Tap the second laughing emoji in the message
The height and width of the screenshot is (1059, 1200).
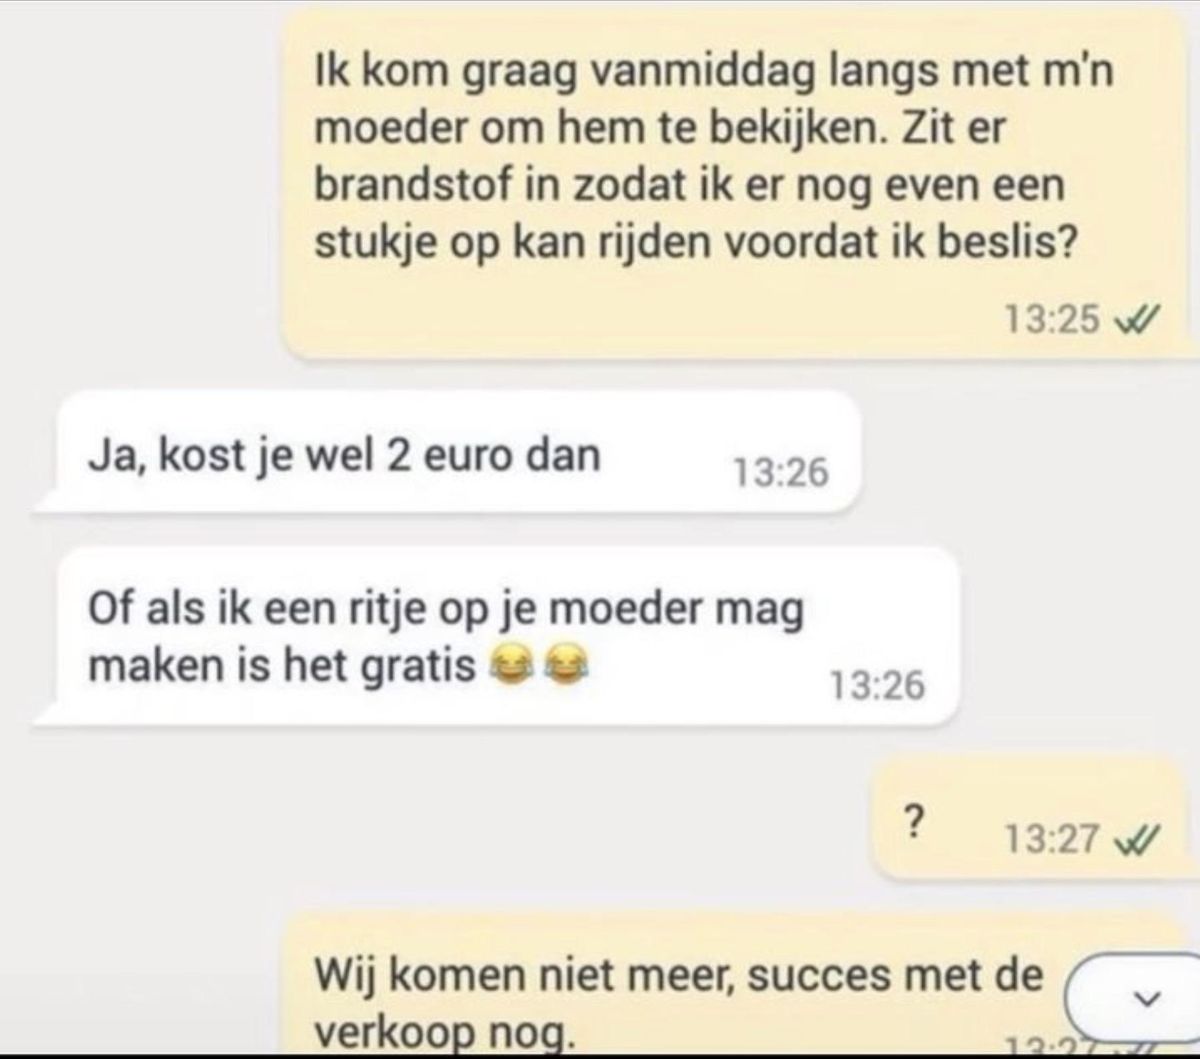pyautogui.click(x=565, y=665)
